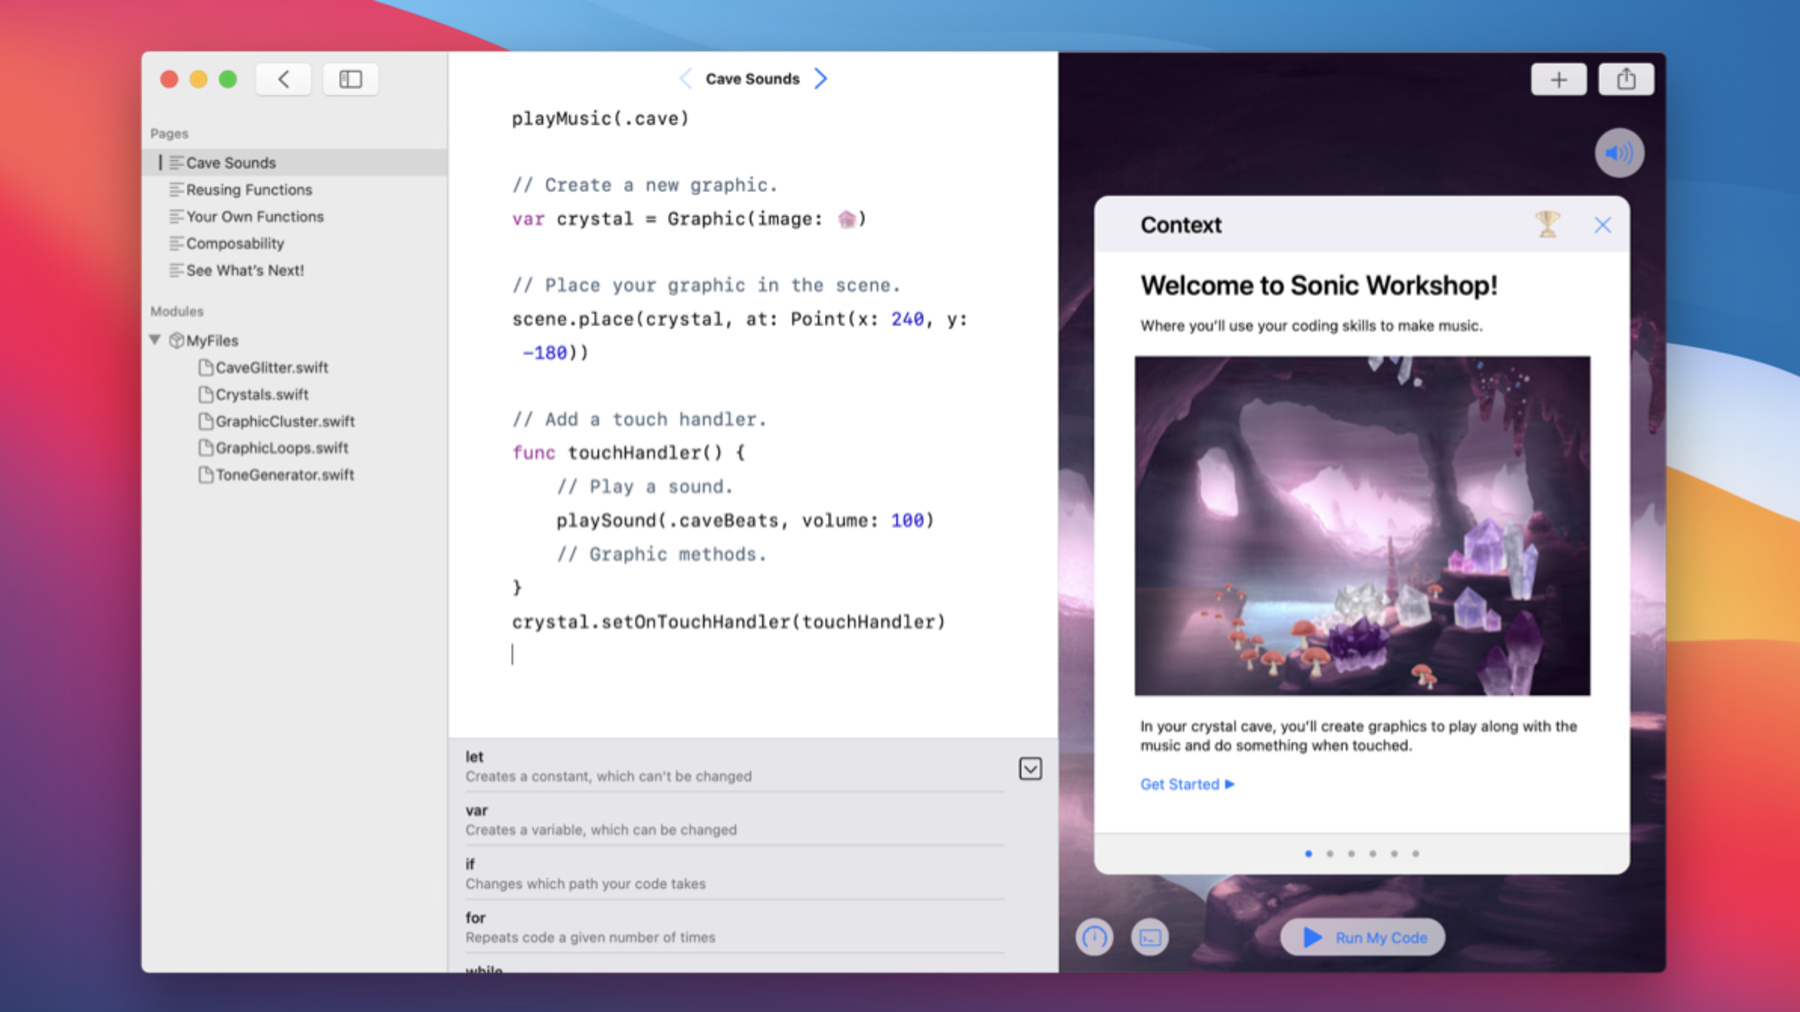The width and height of the screenshot is (1800, 1012).
Task: Click the trophy icon in the Context panel
Action: (1547, 224)
